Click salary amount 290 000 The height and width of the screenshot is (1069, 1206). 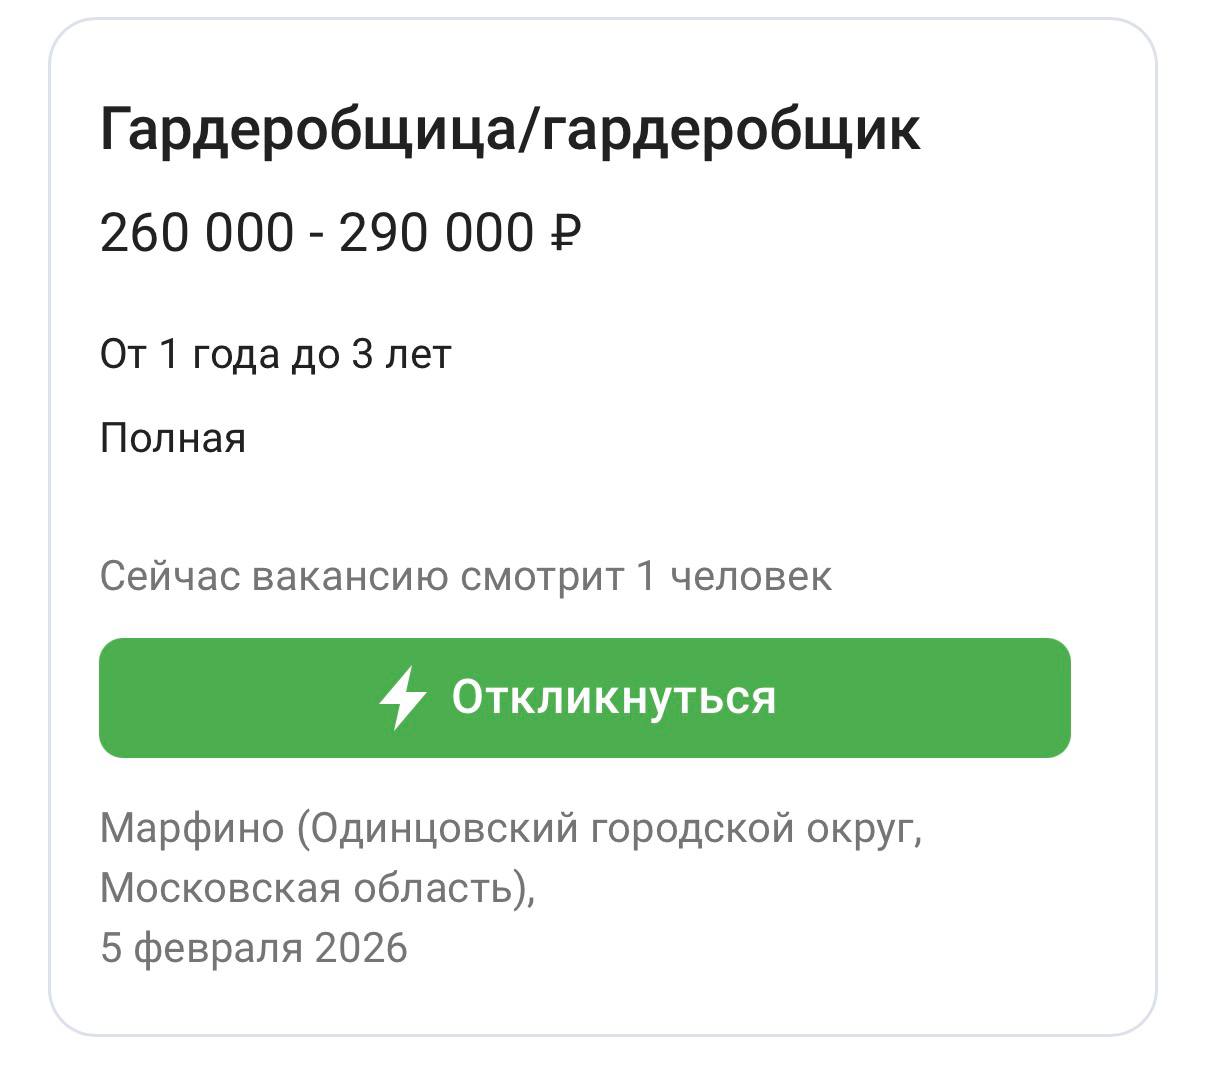coord(437,232)
